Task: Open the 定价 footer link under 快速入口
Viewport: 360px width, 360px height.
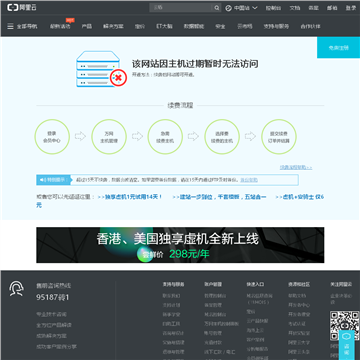Action: [x=251, y=312]
